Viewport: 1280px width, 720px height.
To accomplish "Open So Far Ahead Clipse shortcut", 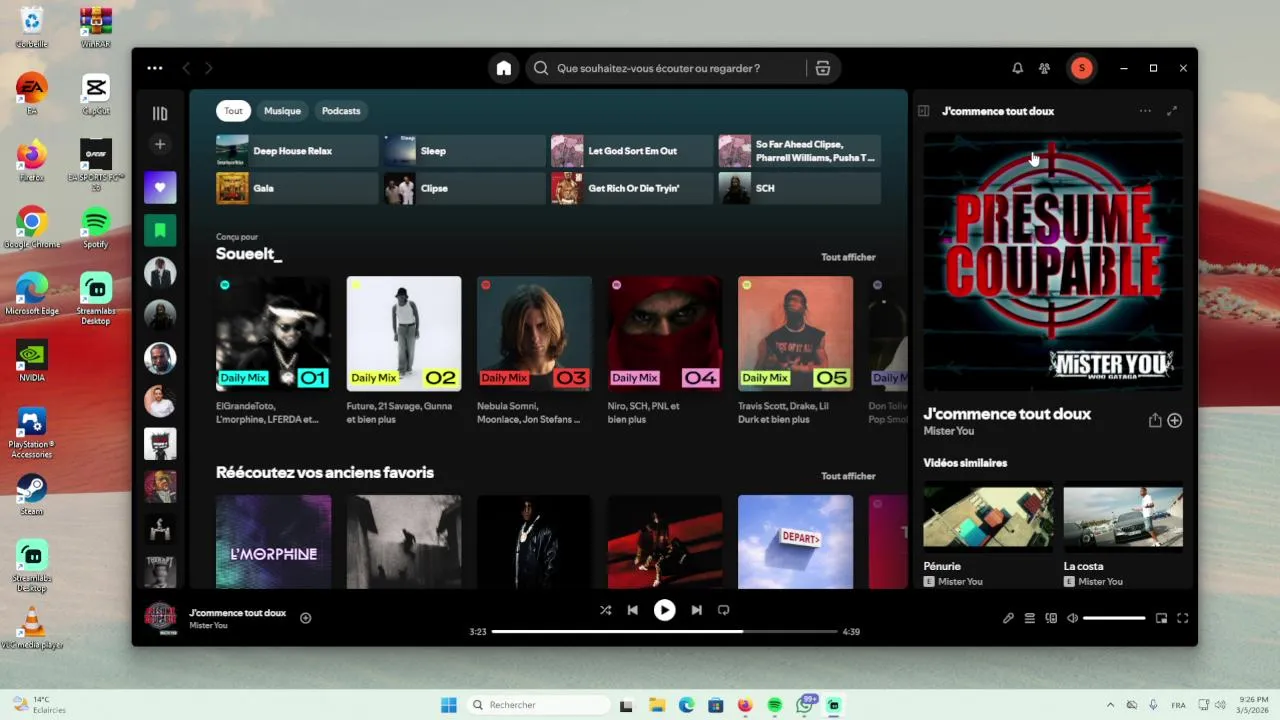I will [x=800, y=151].
